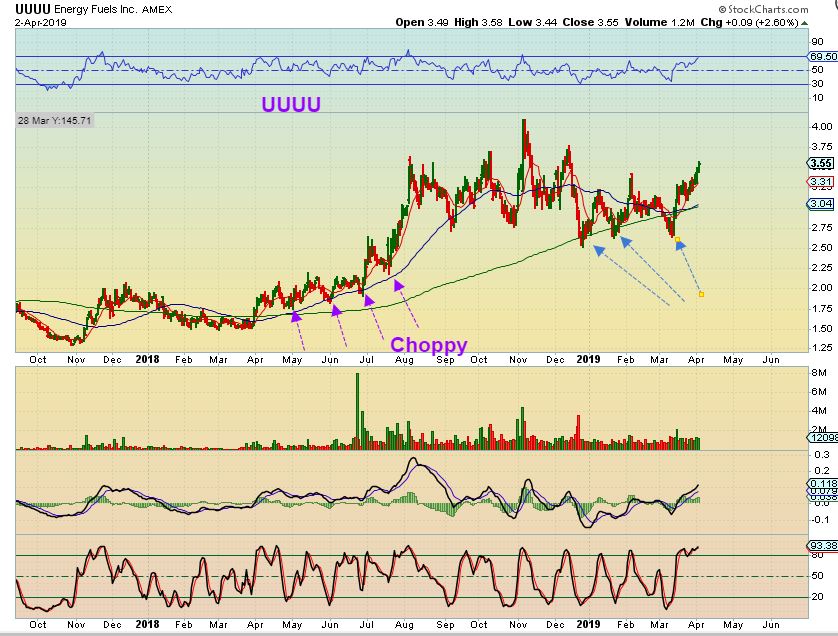Click the green up-triangle beside the Chg value
The height and width of the screenshot is (636, 838).
805,23
